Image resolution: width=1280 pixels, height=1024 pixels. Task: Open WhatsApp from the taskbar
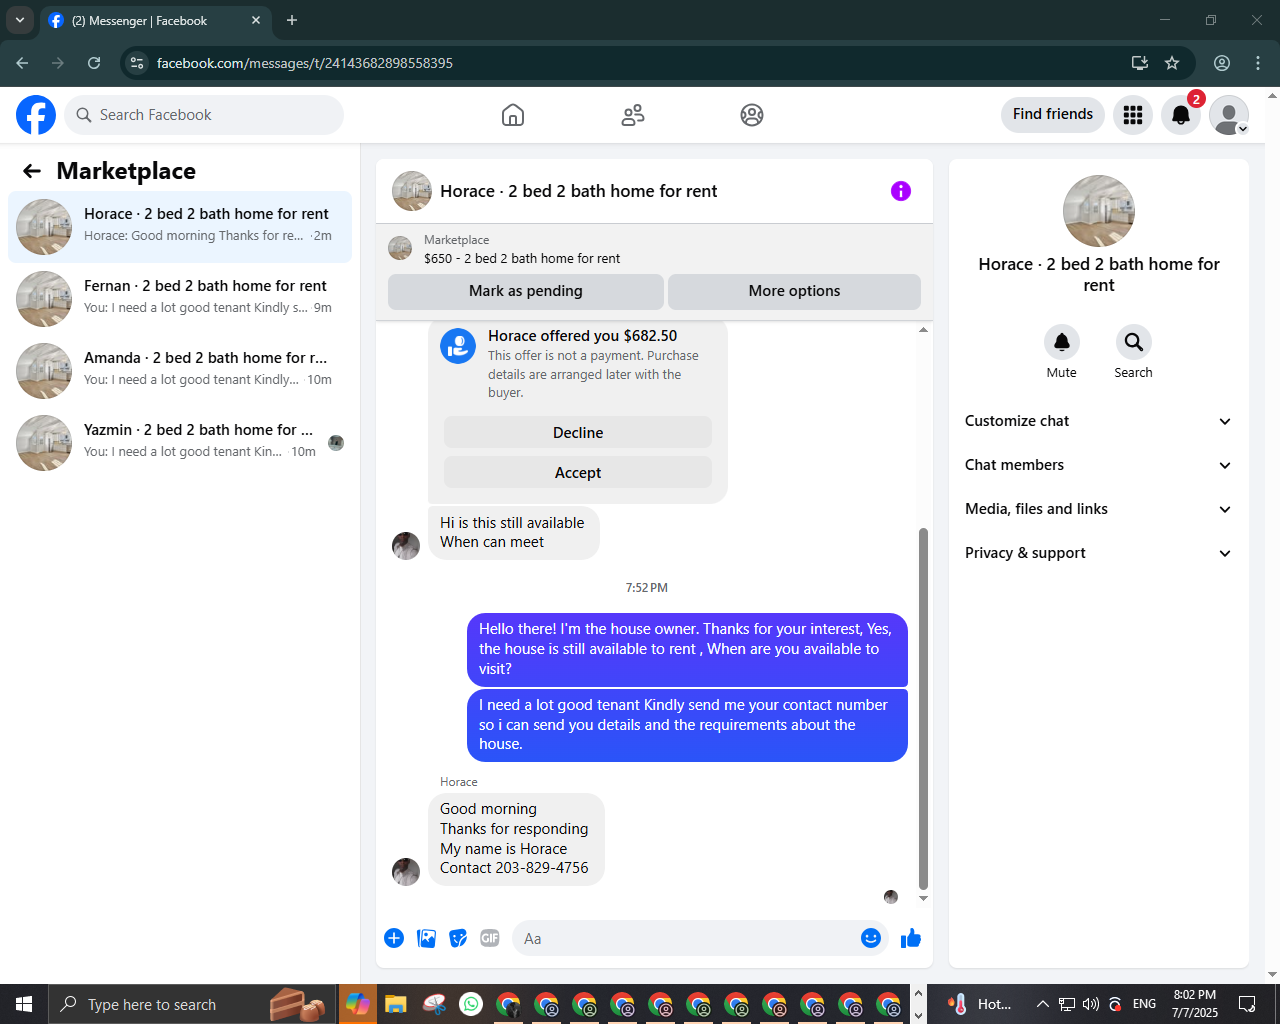click(x=471, y=1004)
